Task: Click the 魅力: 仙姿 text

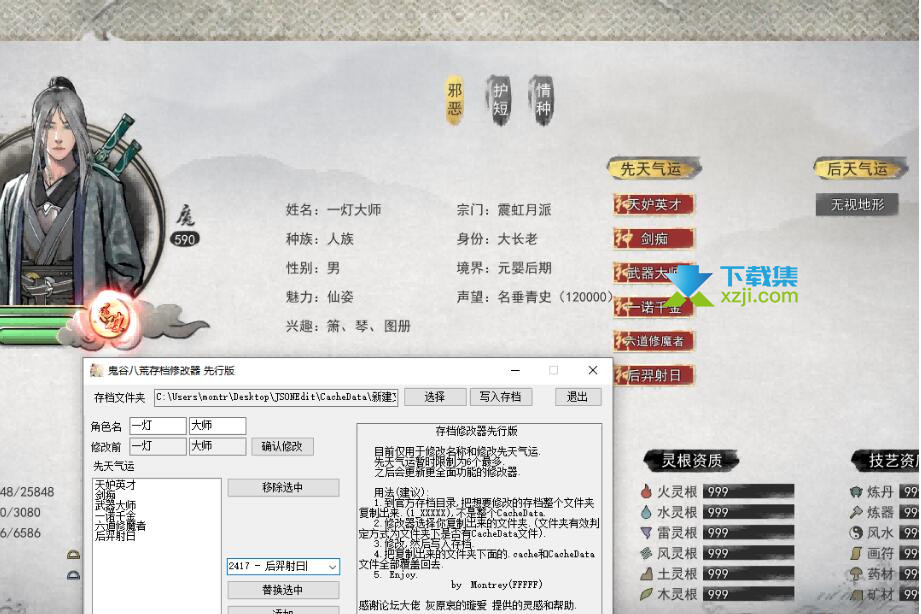Action: point(320,297)
